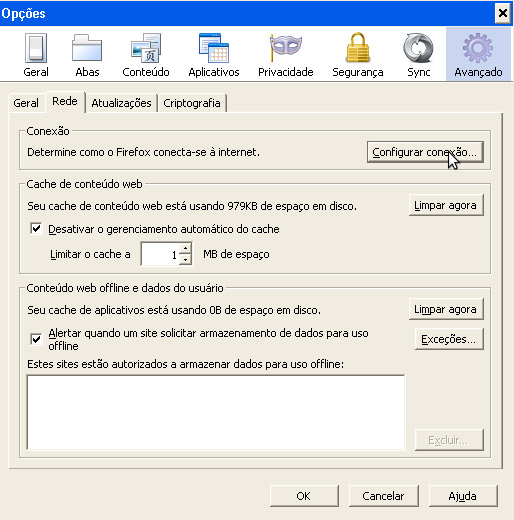Open the Exceções dialog
The height and width of the screenshot is (520, 514).
click(449, 339)
